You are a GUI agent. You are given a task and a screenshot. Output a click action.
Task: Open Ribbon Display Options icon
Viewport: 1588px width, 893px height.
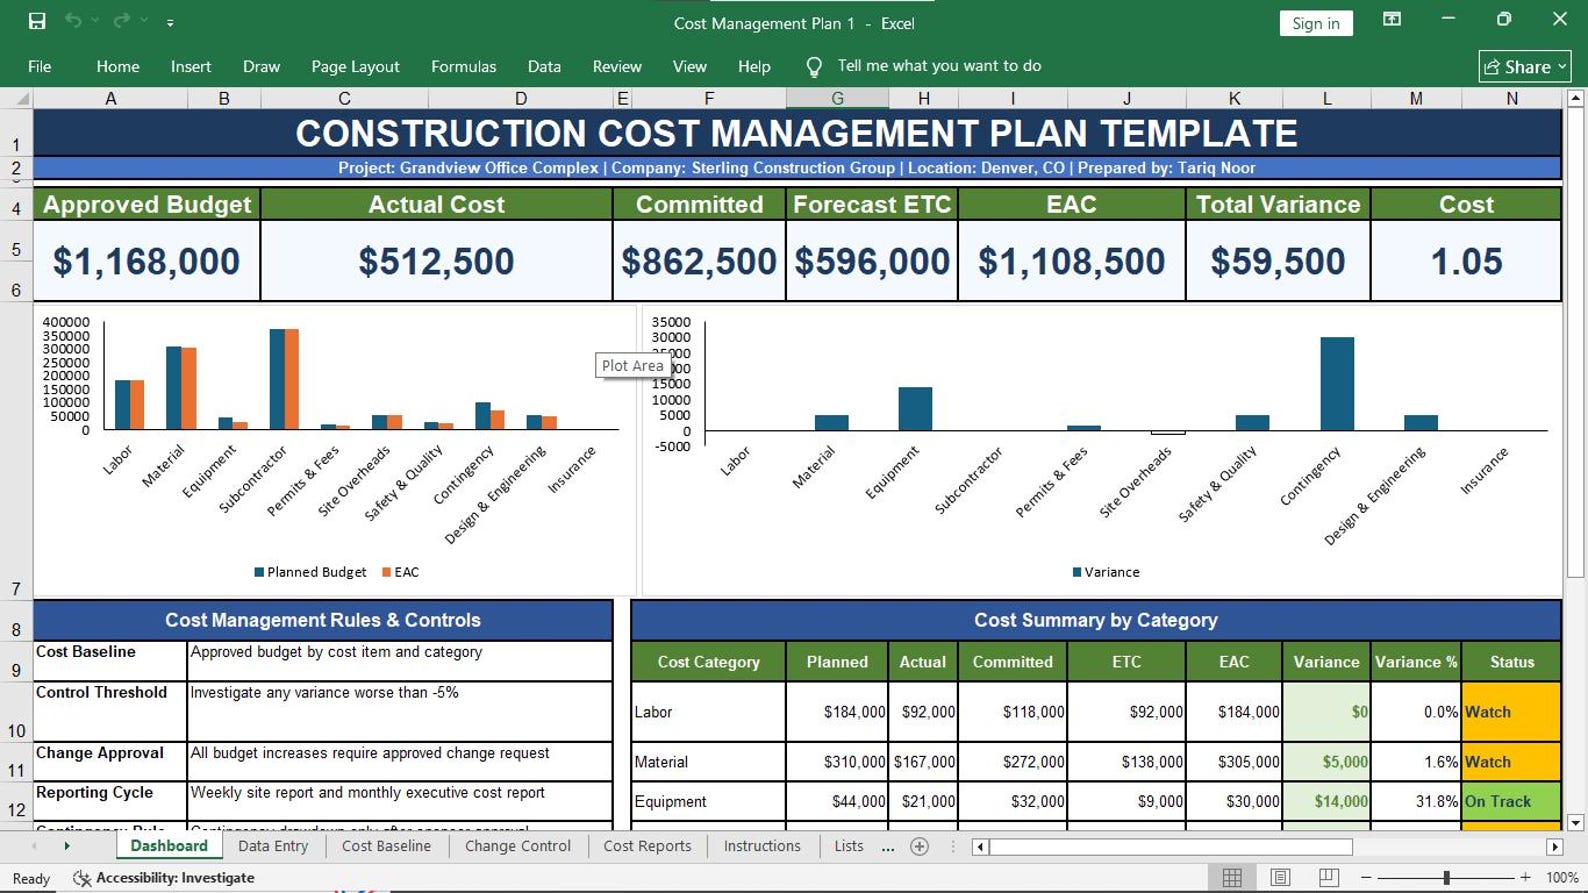pos(1392,19)
